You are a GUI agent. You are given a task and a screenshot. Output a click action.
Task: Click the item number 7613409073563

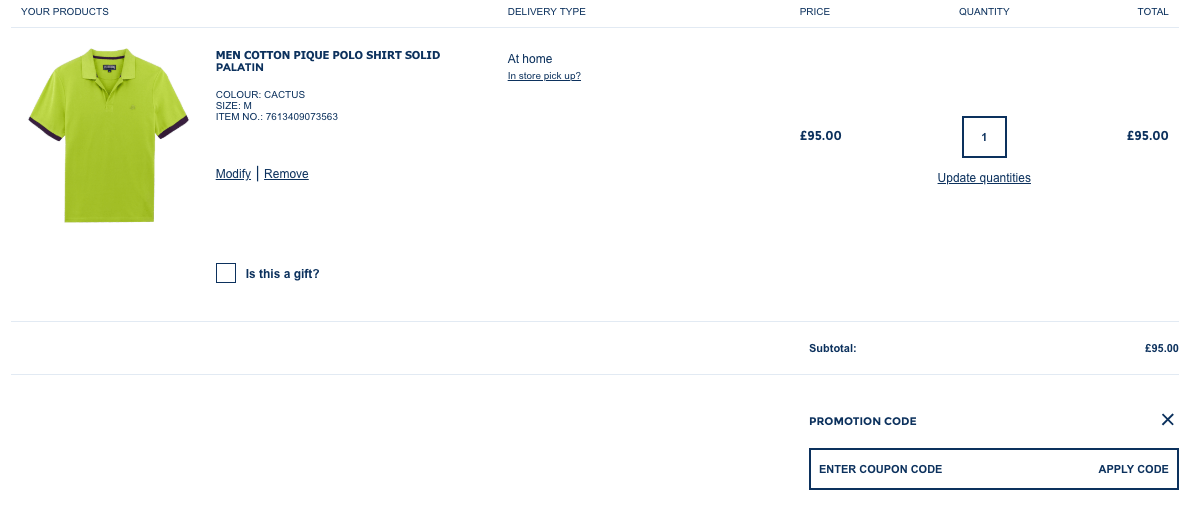pos(301,116)
